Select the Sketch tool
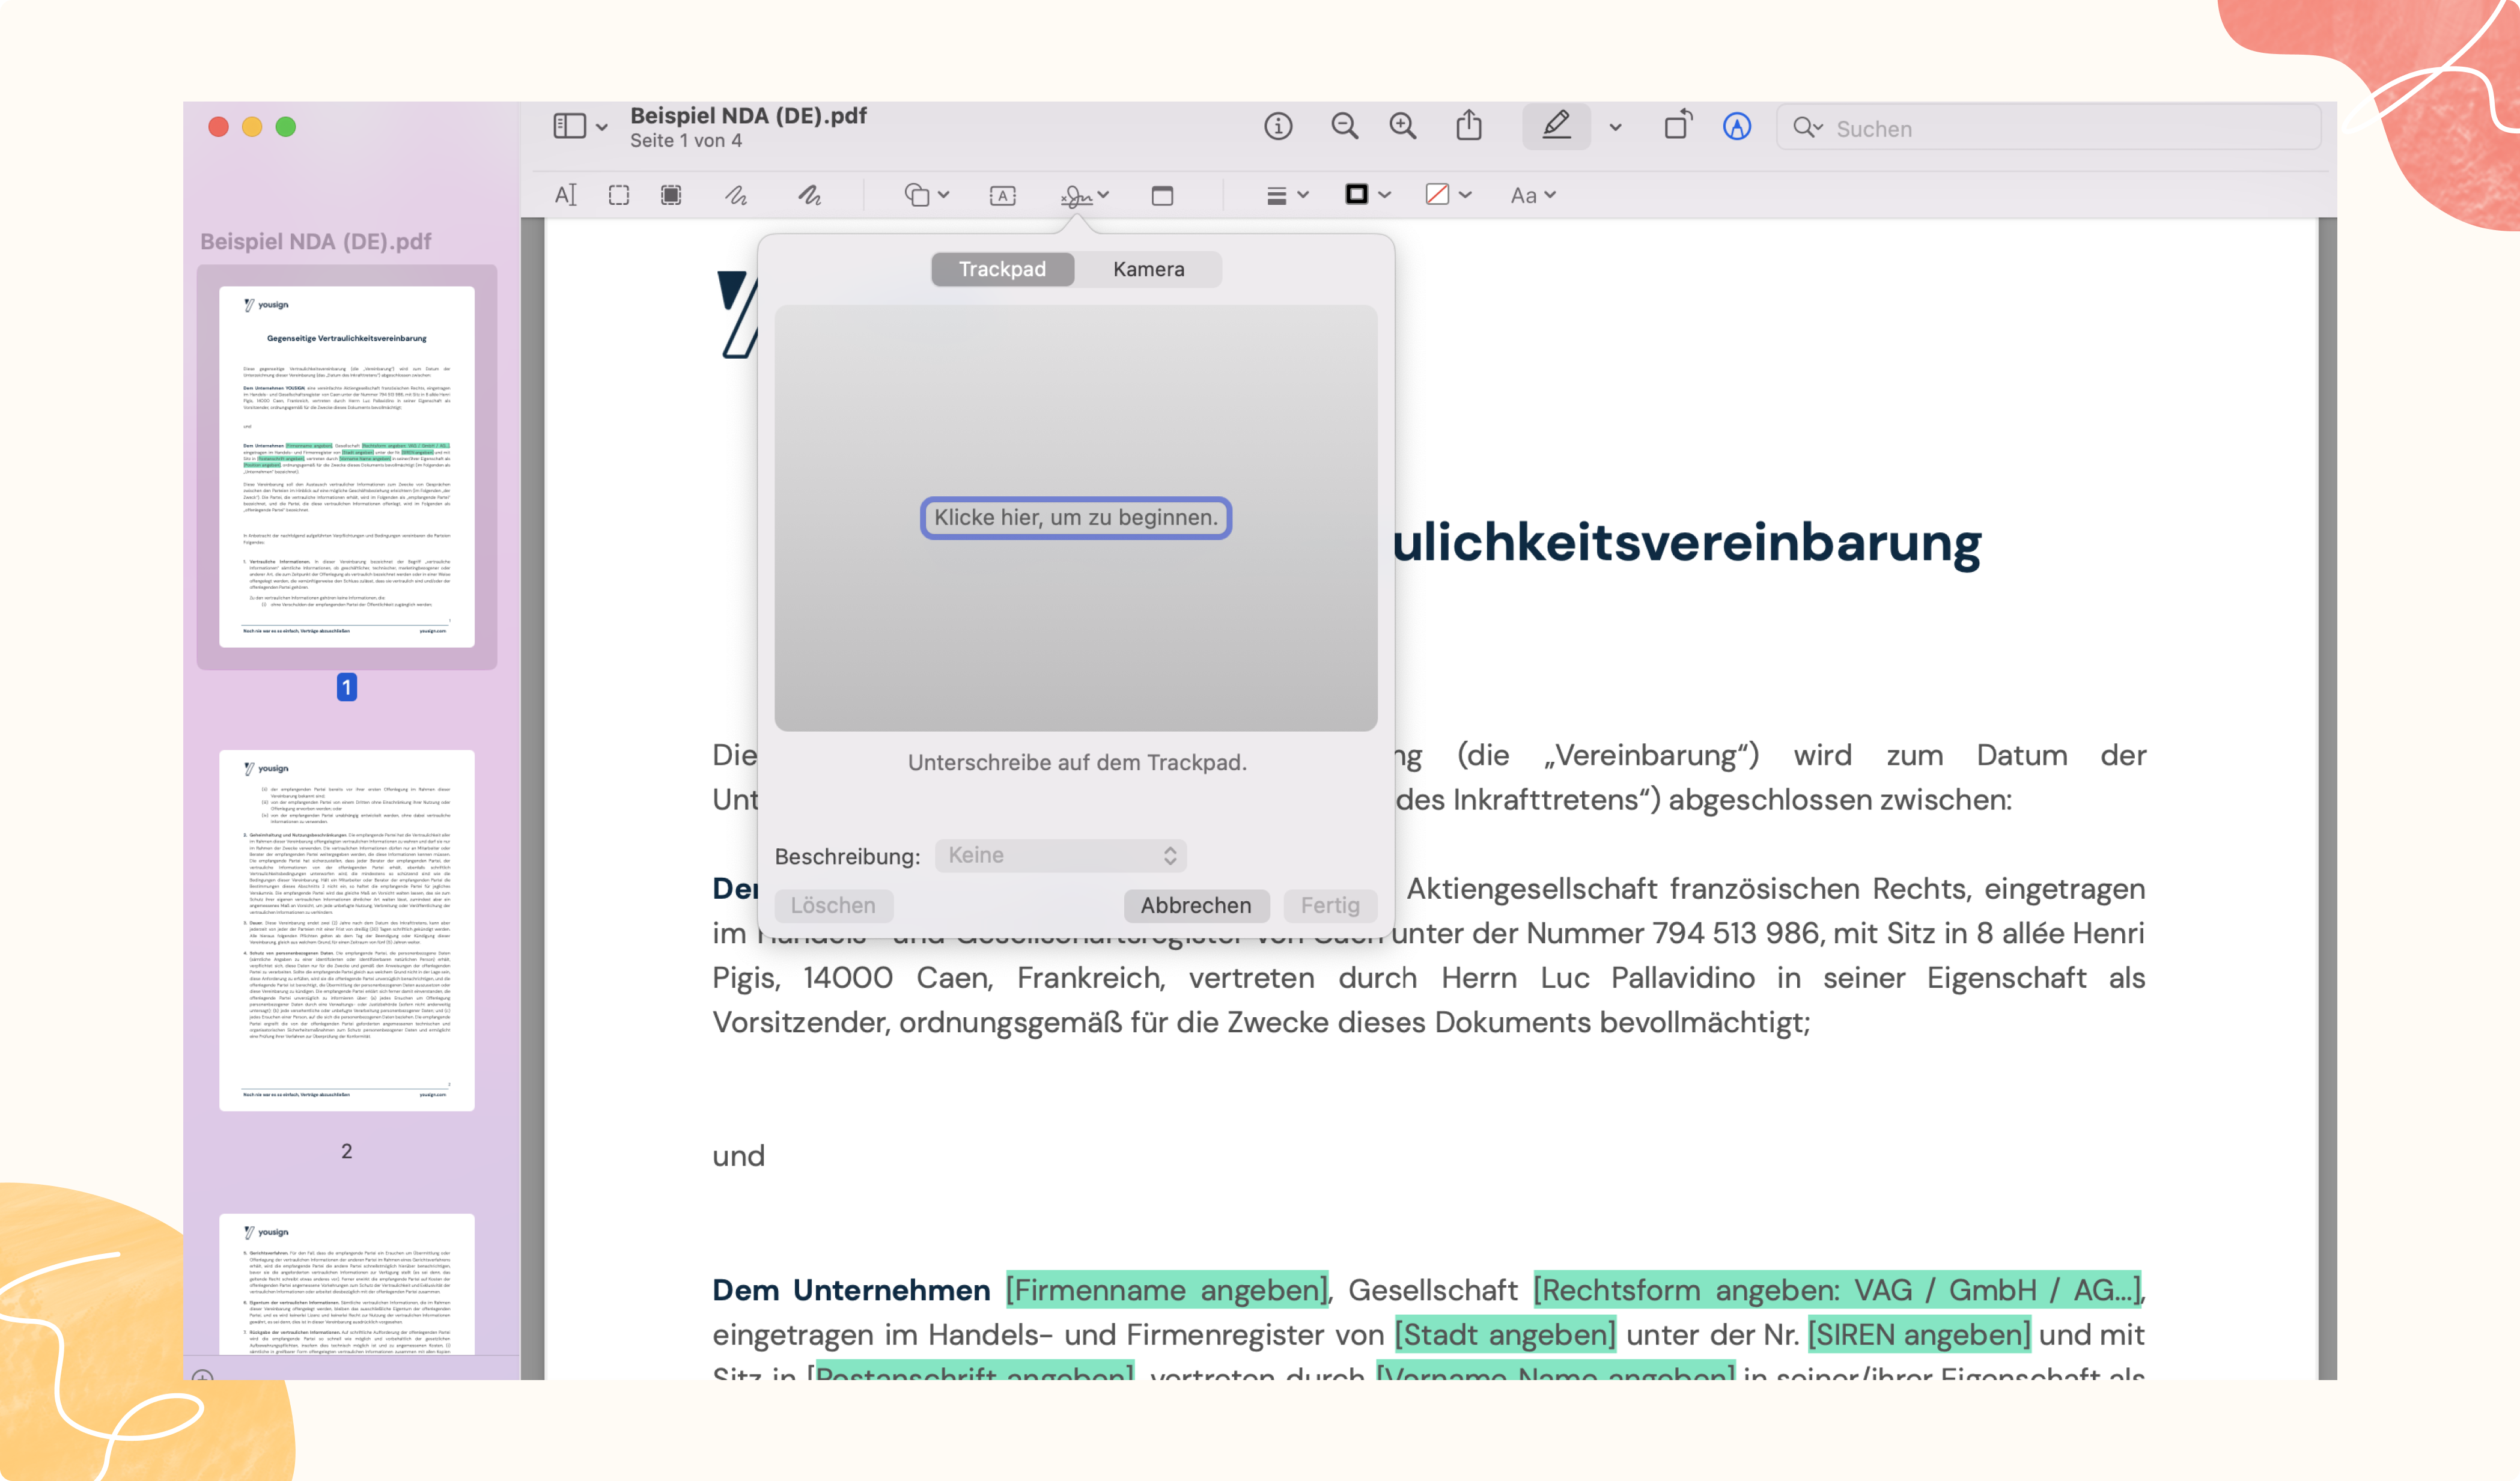2520x1481 pixels. pos(735,195)
